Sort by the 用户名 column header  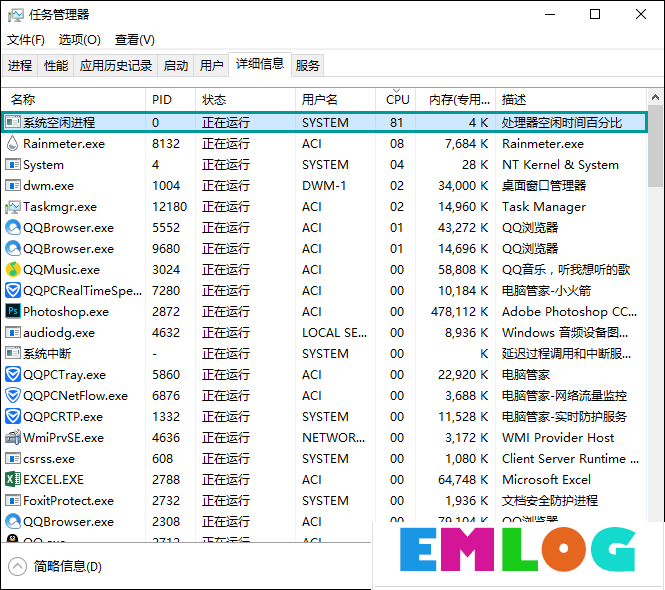coord(335,100)
